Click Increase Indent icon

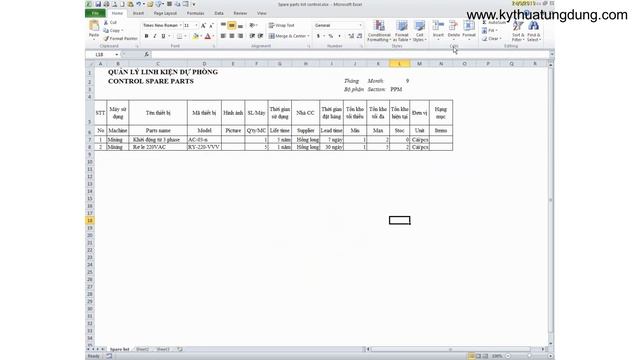point(260,36)
